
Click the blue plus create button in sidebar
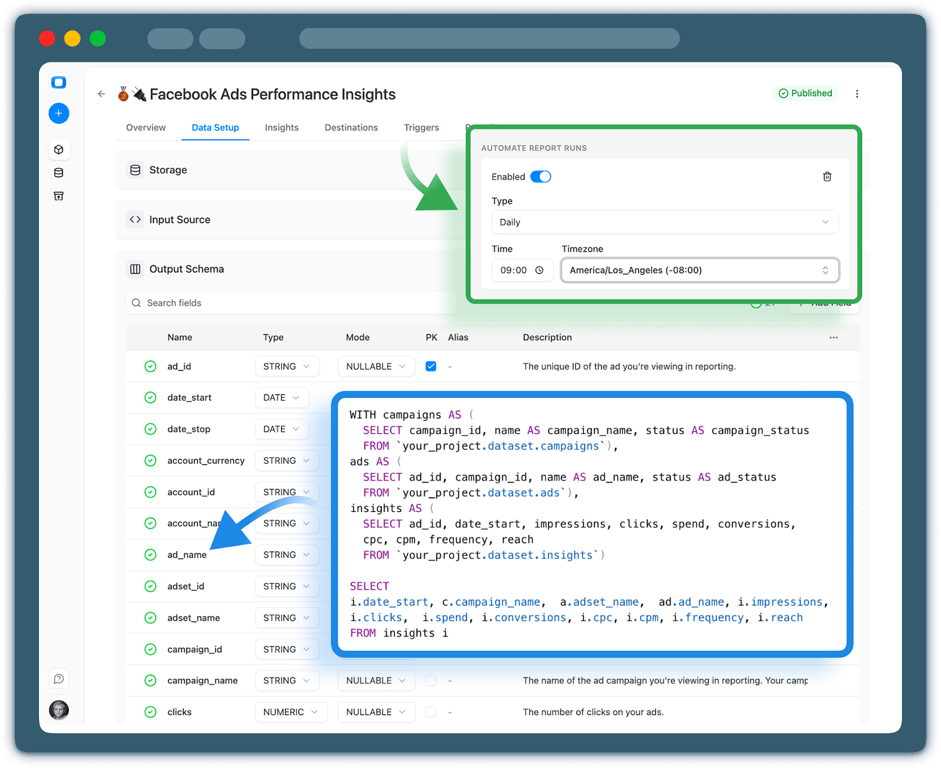click(59, 113)
